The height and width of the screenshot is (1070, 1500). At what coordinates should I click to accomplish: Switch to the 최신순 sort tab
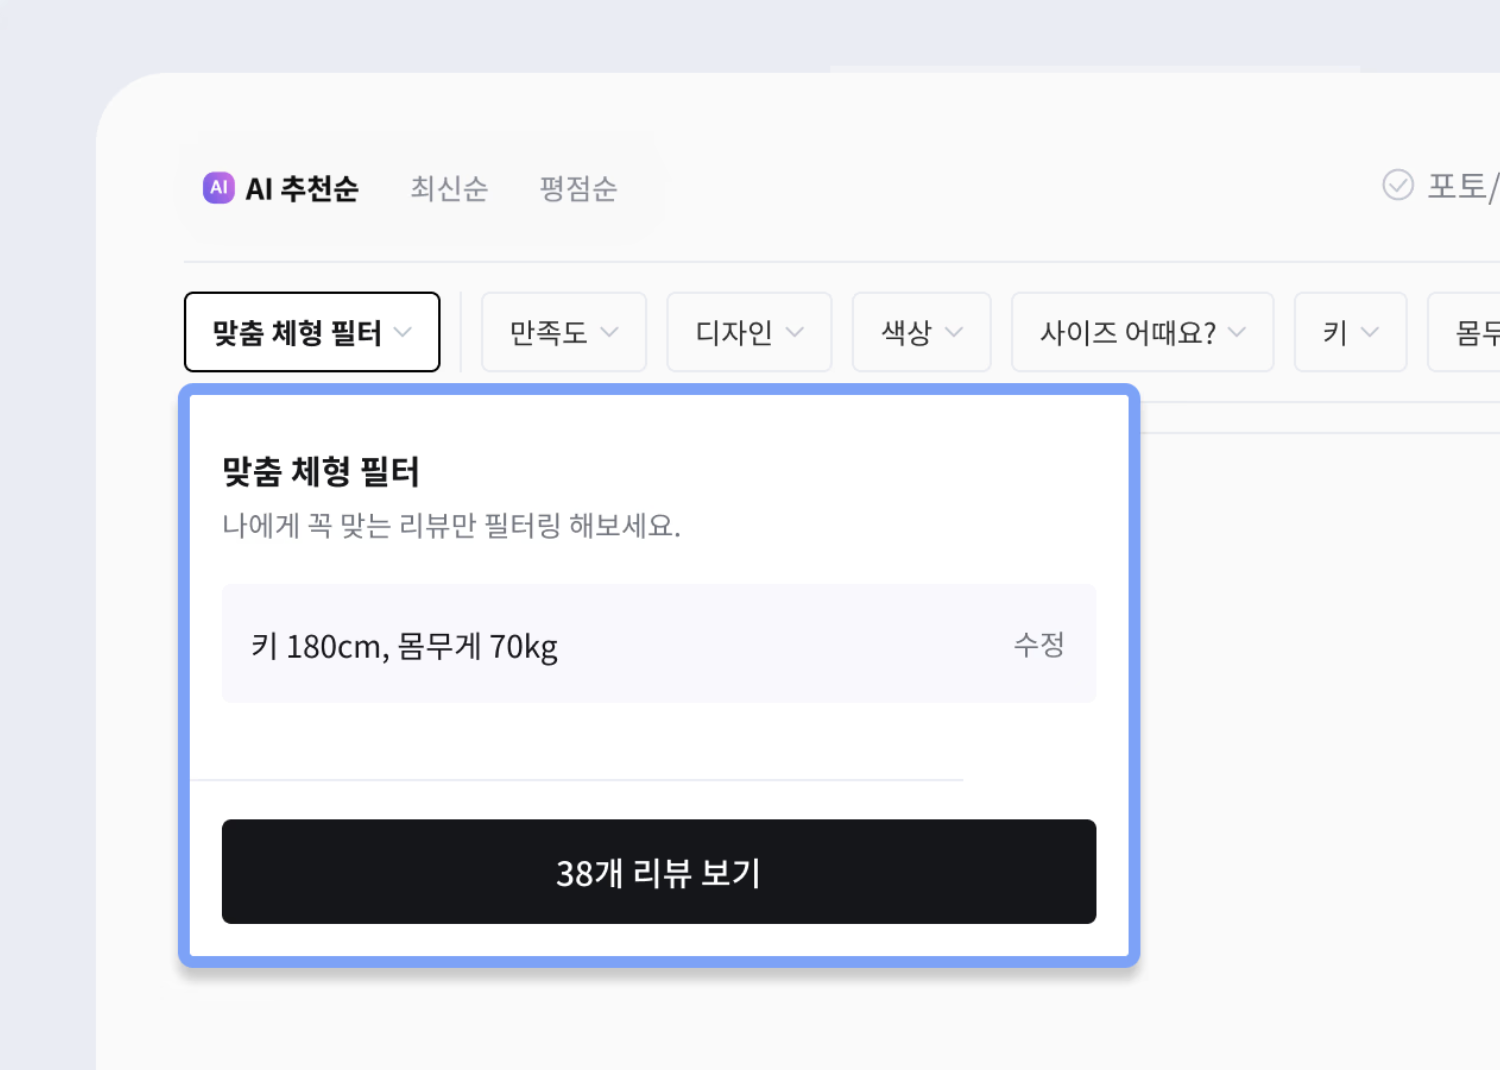449,188
